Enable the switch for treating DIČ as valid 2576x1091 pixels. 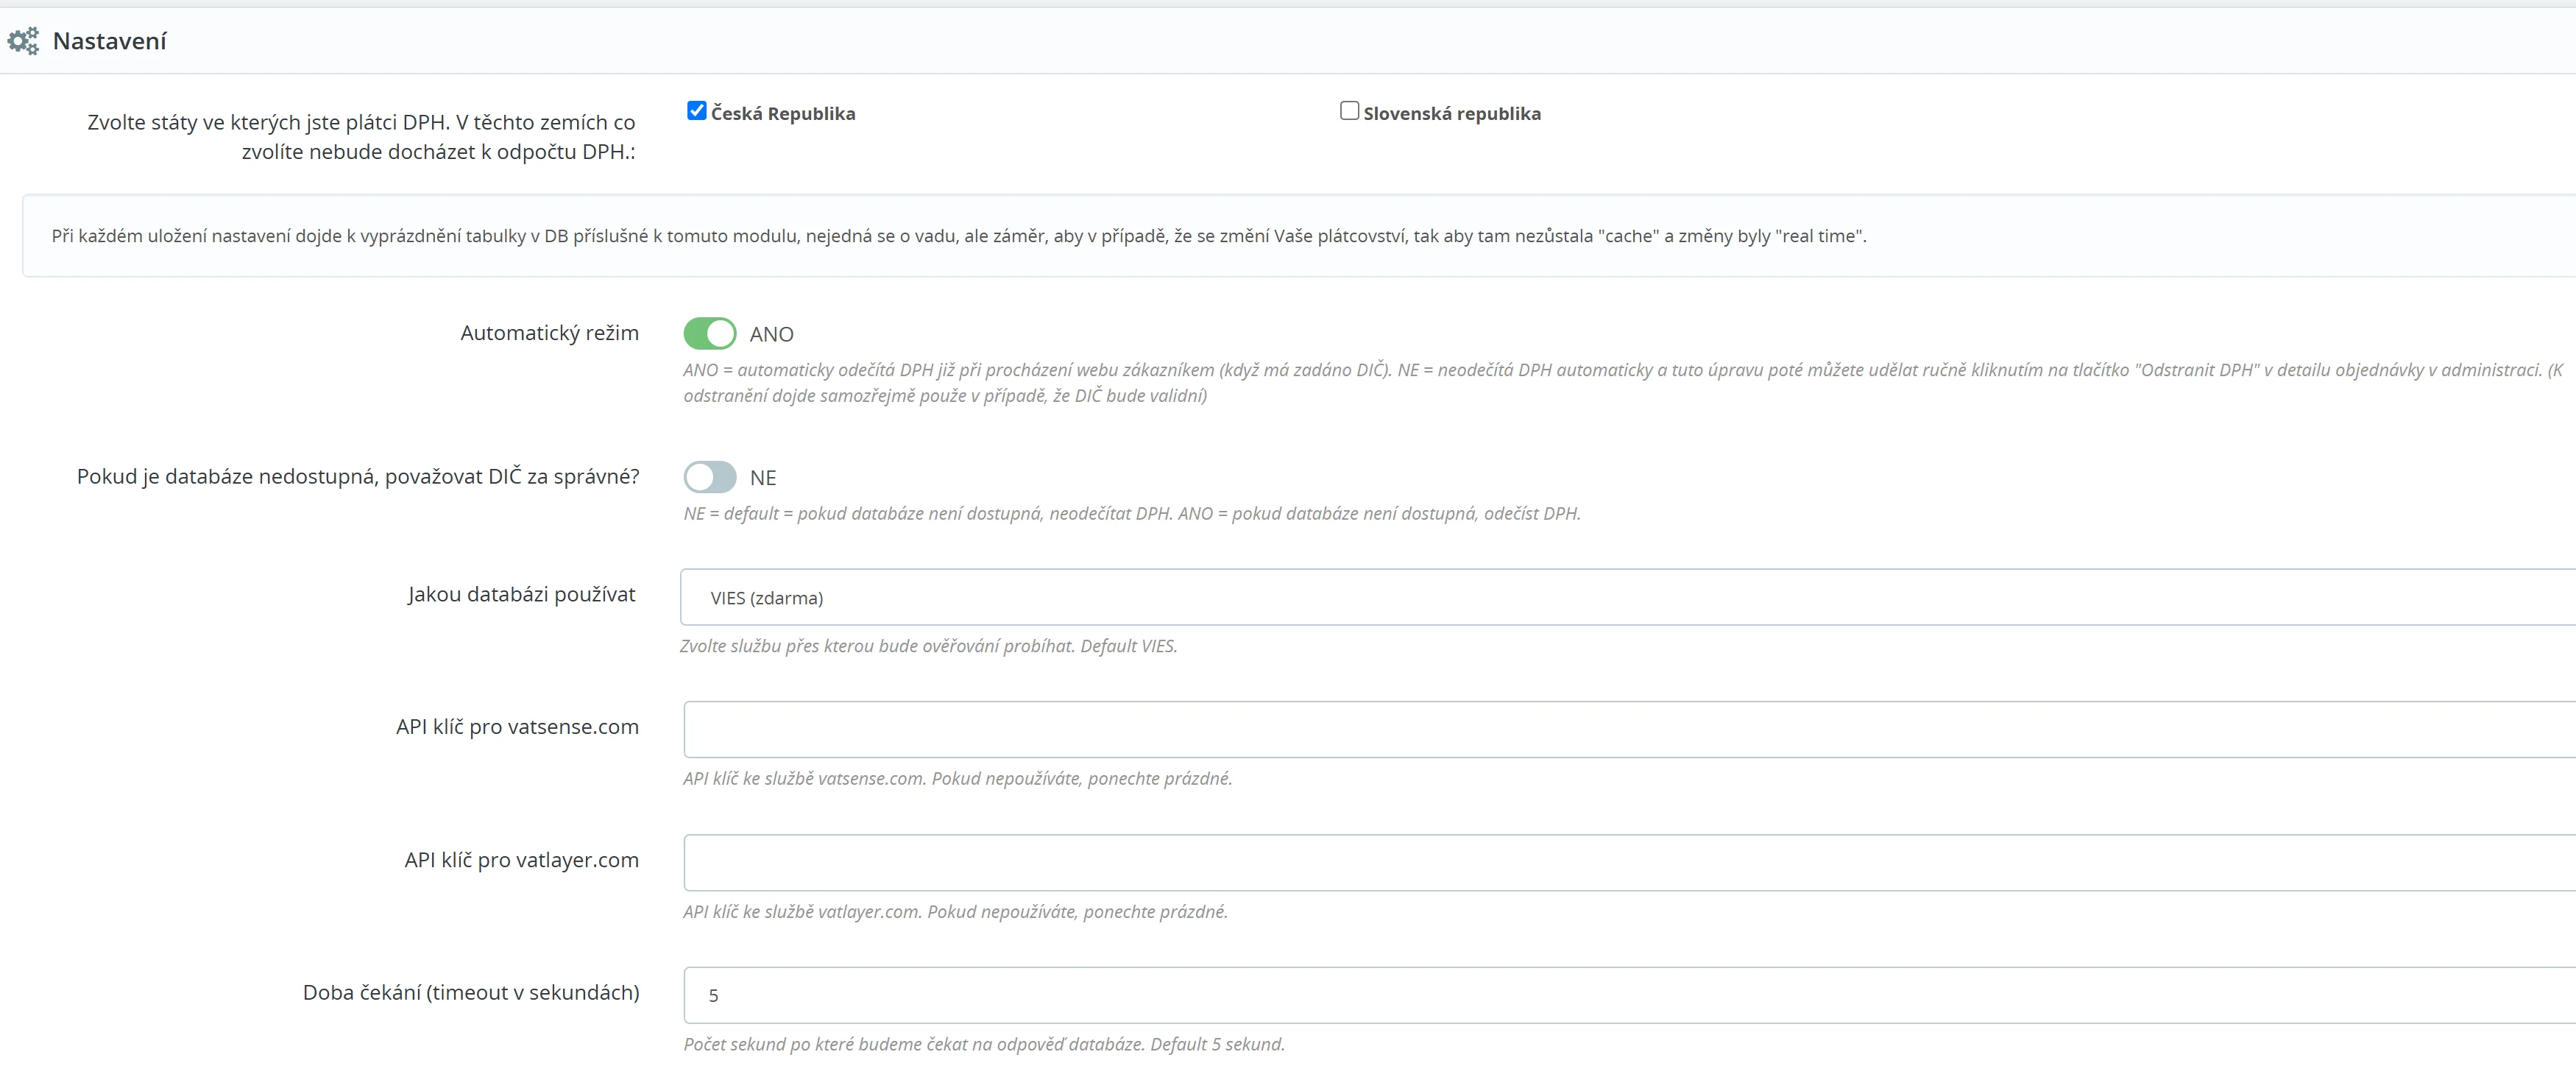click(x=710, y=477)
